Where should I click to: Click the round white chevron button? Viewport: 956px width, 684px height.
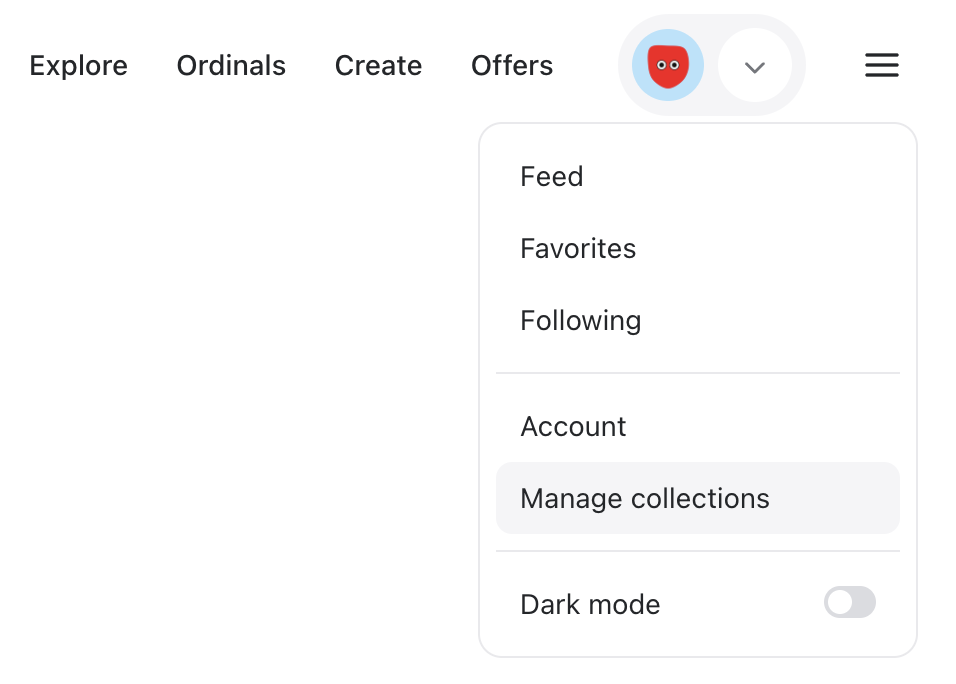click(x=755, y=66)
